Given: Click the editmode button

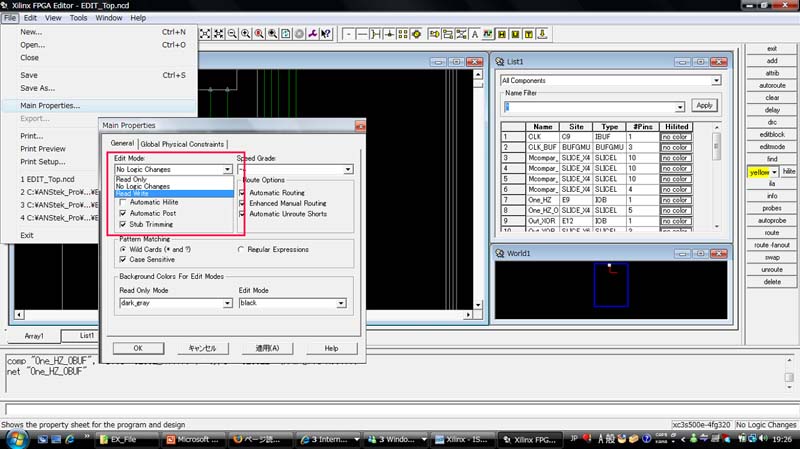Looking at the screenshot, I should (772, 146).
